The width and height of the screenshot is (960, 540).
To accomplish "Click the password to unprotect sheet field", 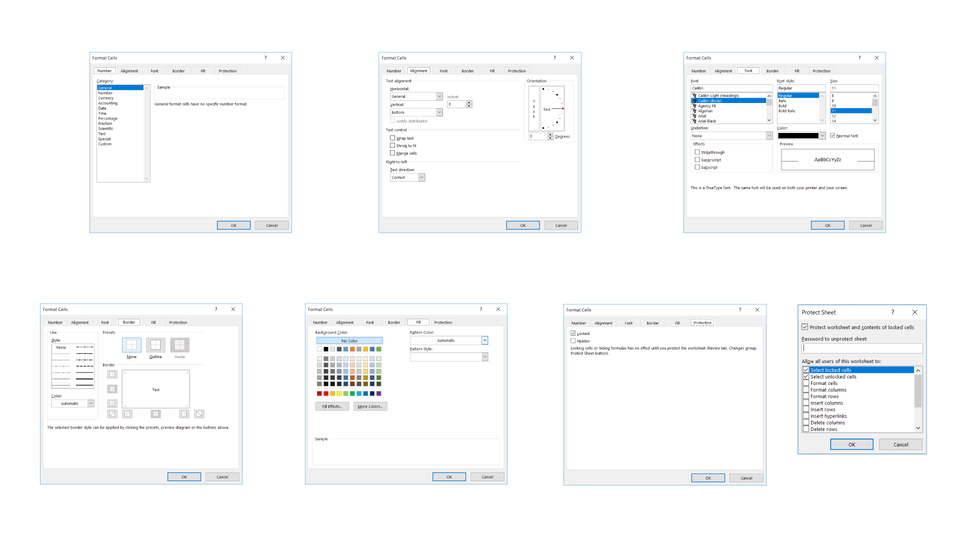I will point(861,348).
